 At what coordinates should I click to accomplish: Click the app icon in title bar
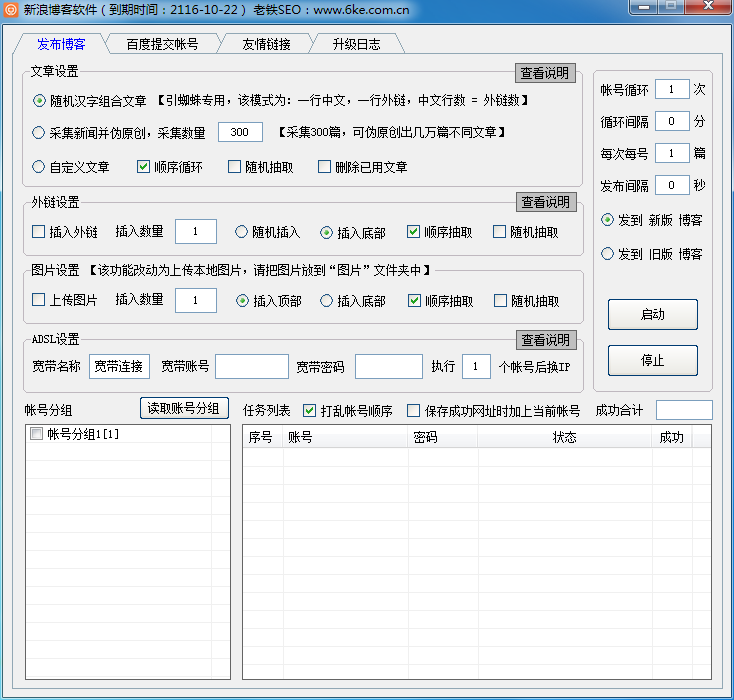12,8
